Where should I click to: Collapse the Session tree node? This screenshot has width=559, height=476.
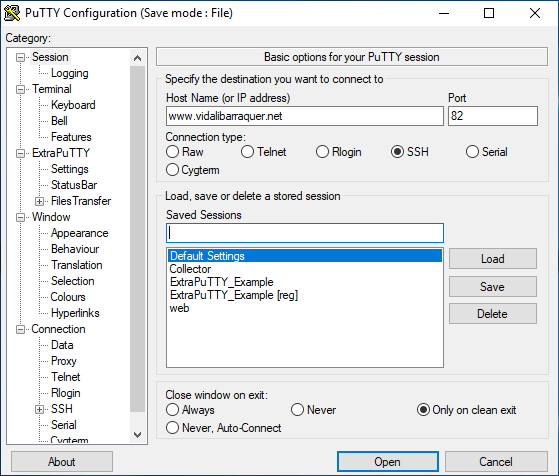[x=21, y=57]
